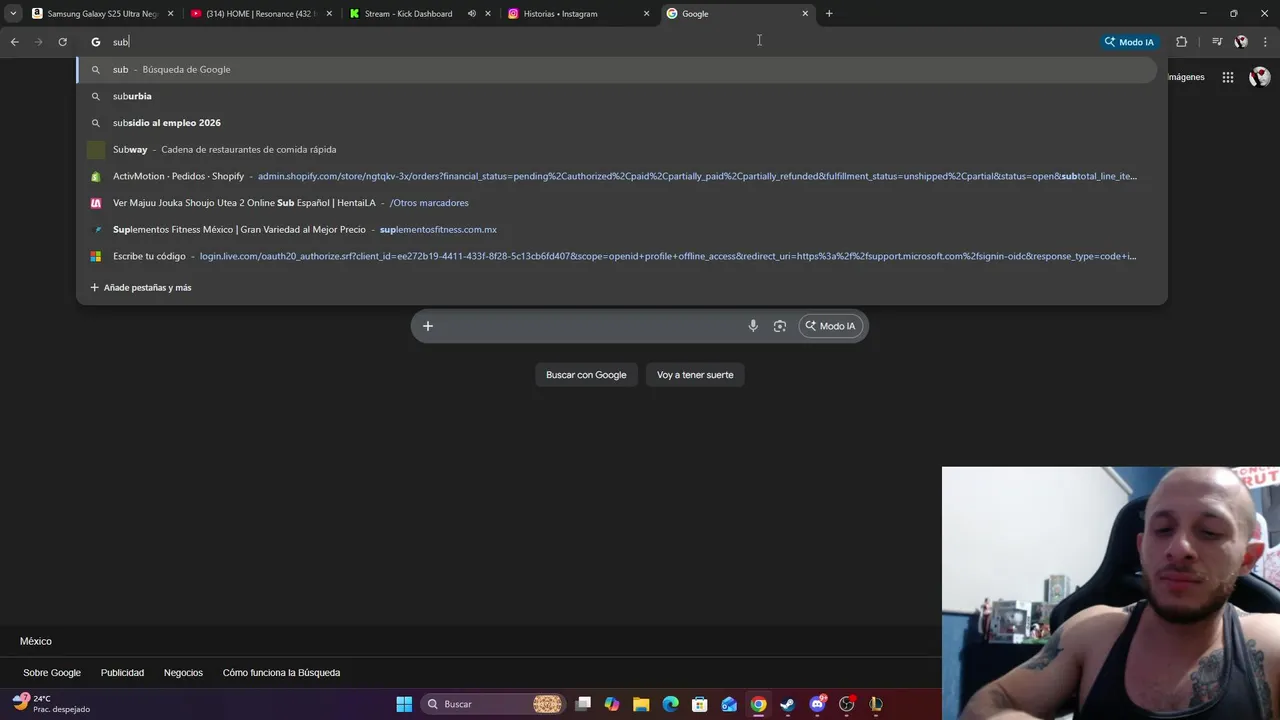Click the Modo IA button in search box
Screen dimensions: 1280x720
pos(831,326)
